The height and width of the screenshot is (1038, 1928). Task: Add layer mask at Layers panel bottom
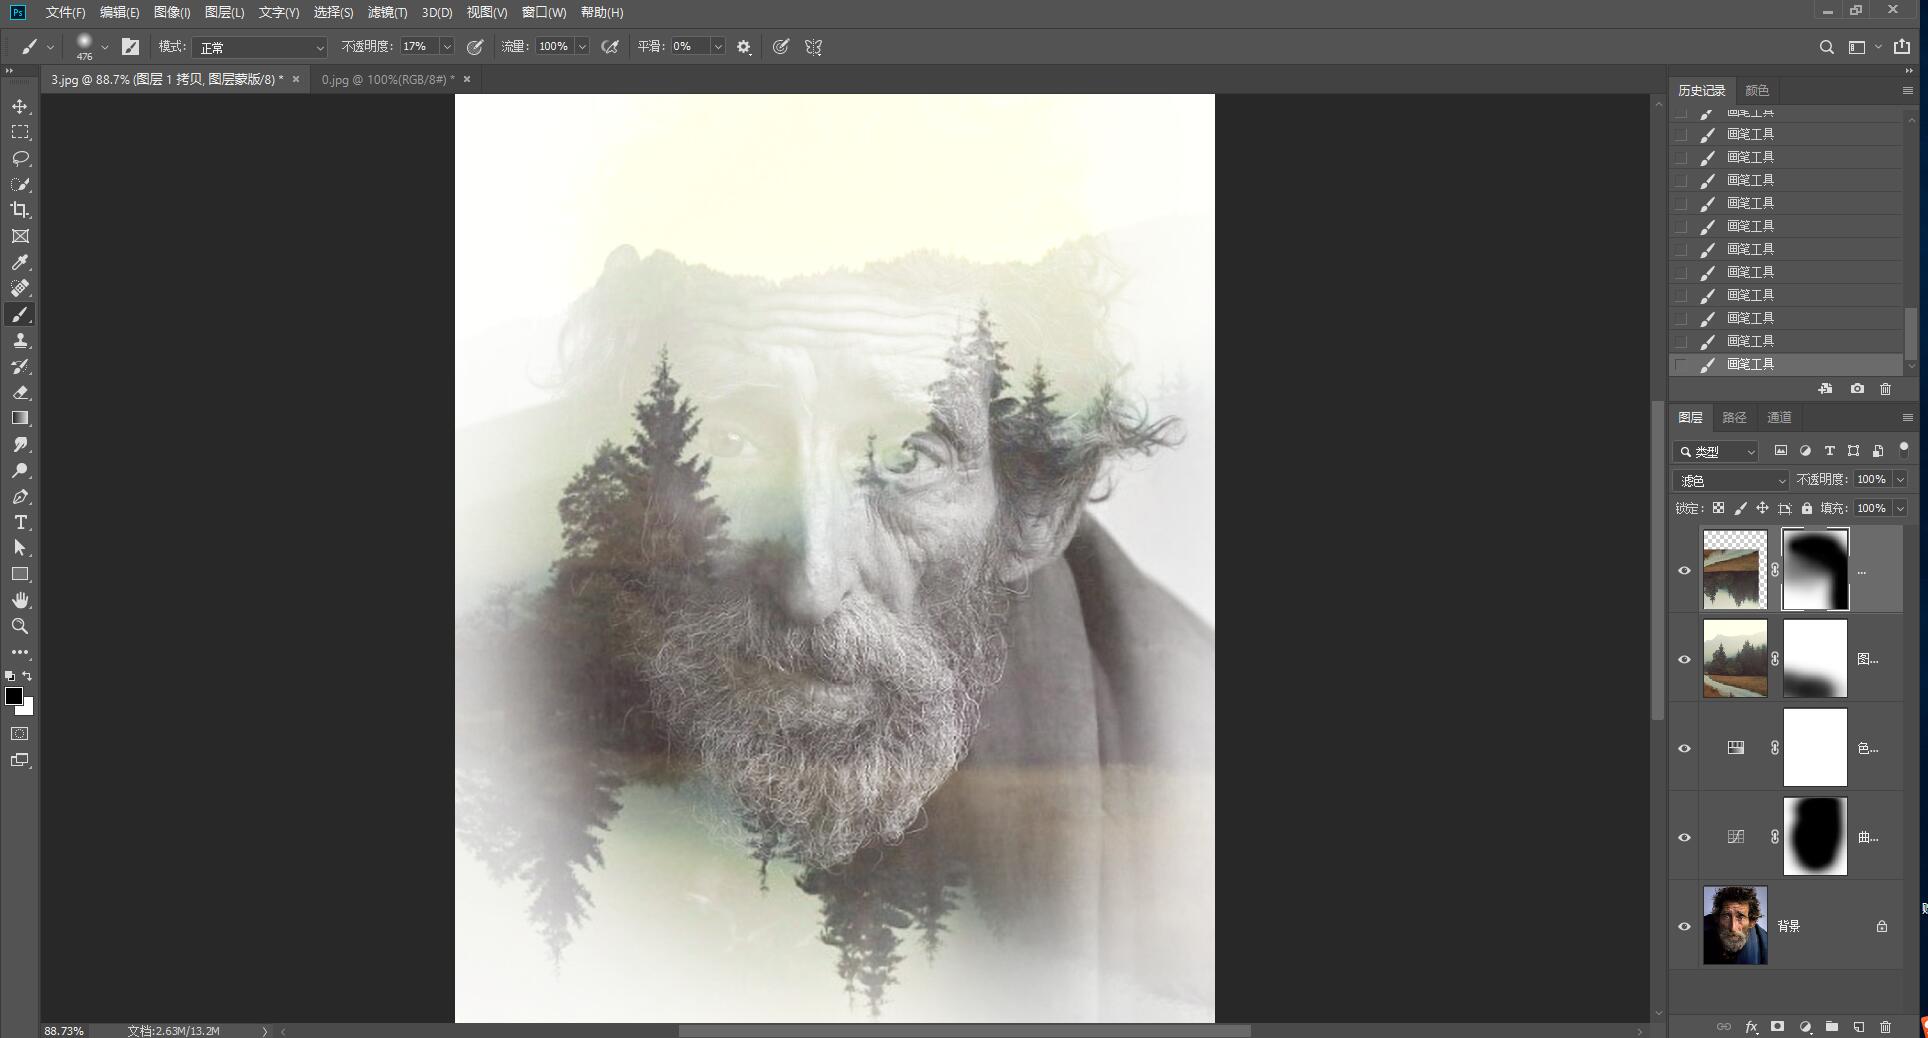pyautogui.click(x=1777, y=1026)
